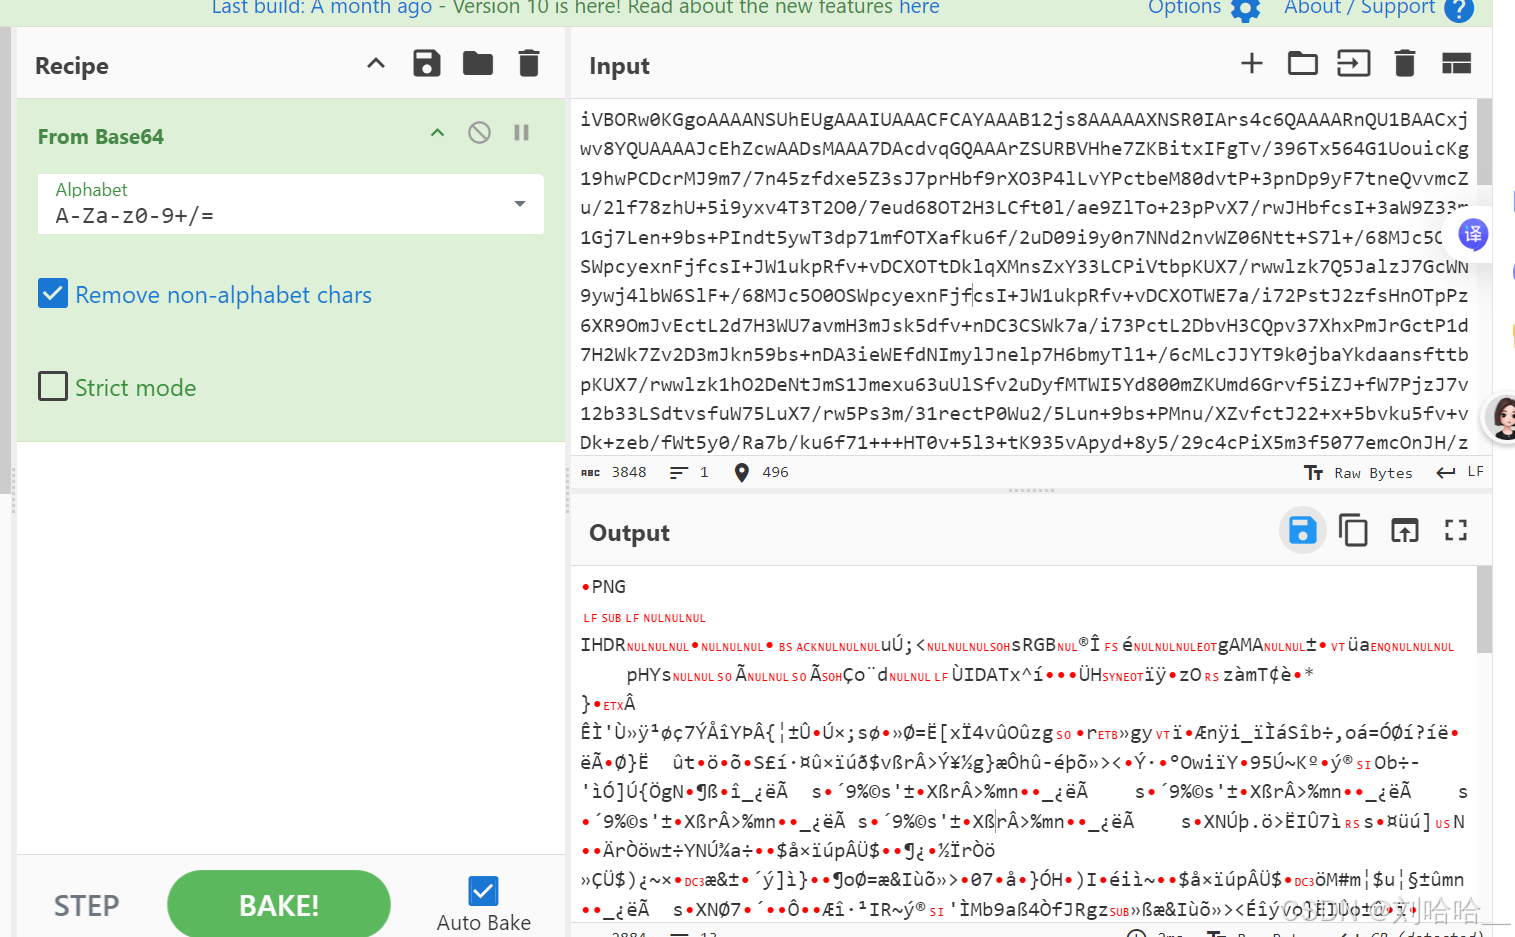Add a new input tab

coord(1251,63)
